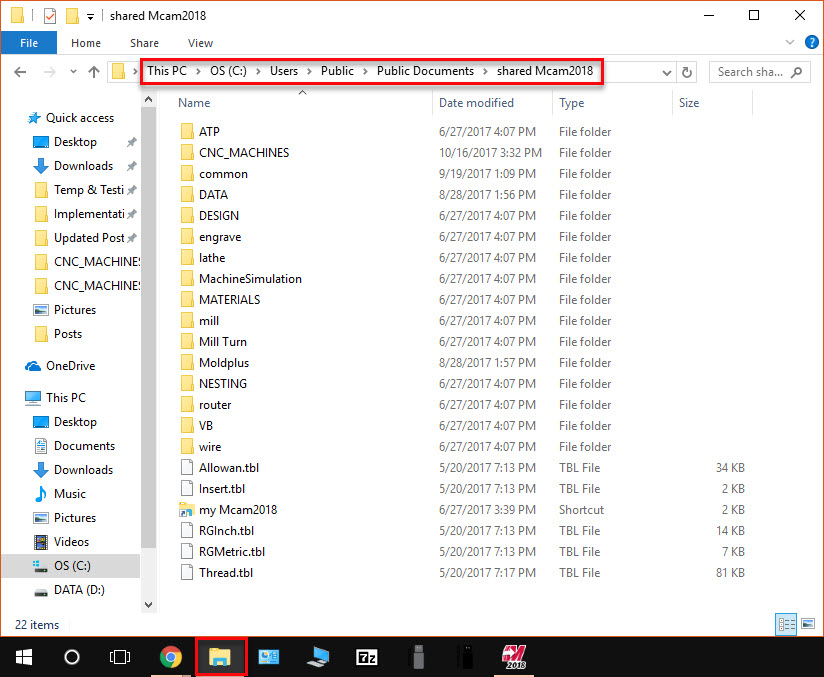Click the File Explorer taskbar icon
Viewport: 824px width, 677px height.
coord(220,657)
